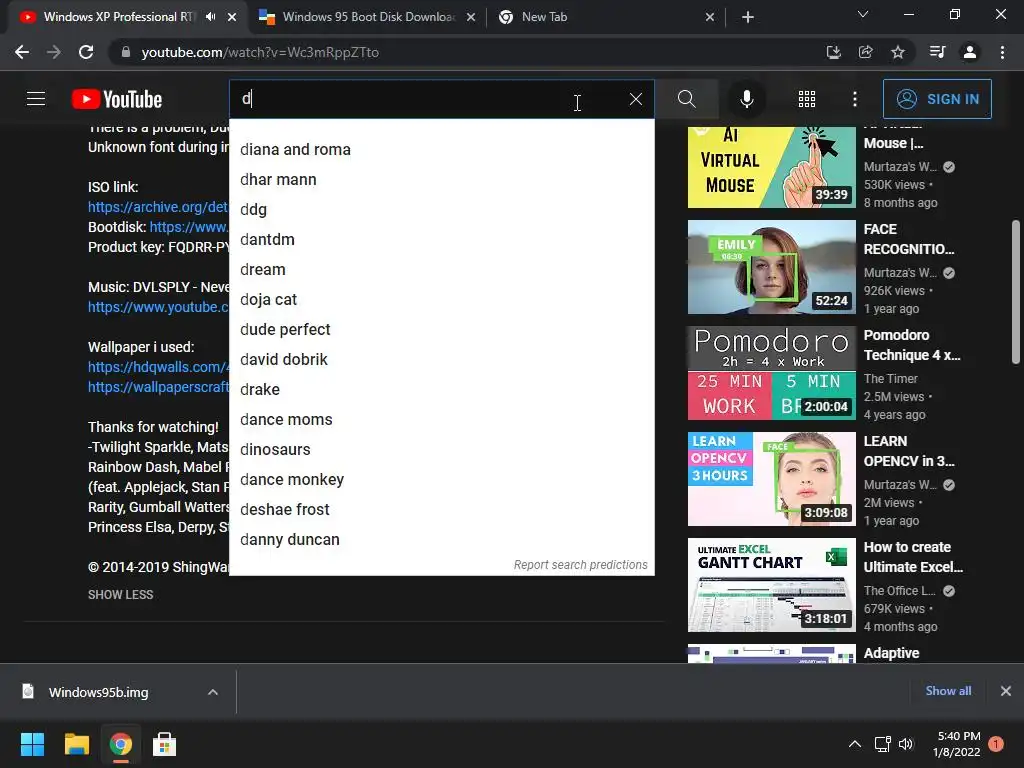Click The Timer channel name
1024x768 pixels.
[891, 379]
